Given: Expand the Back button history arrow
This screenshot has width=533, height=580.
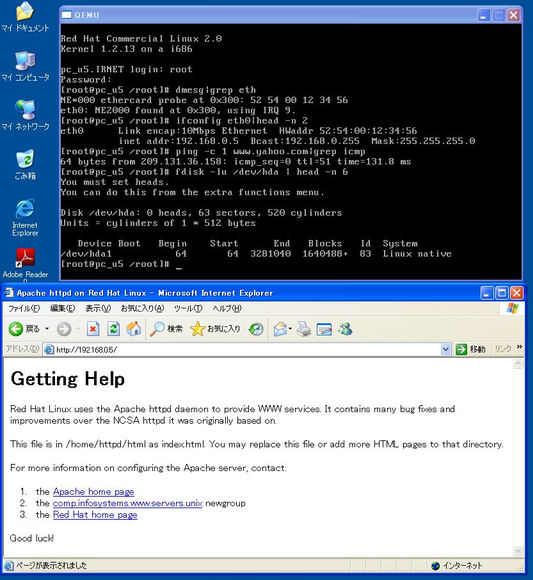Looking at the screenshot, I should (47, 328).
